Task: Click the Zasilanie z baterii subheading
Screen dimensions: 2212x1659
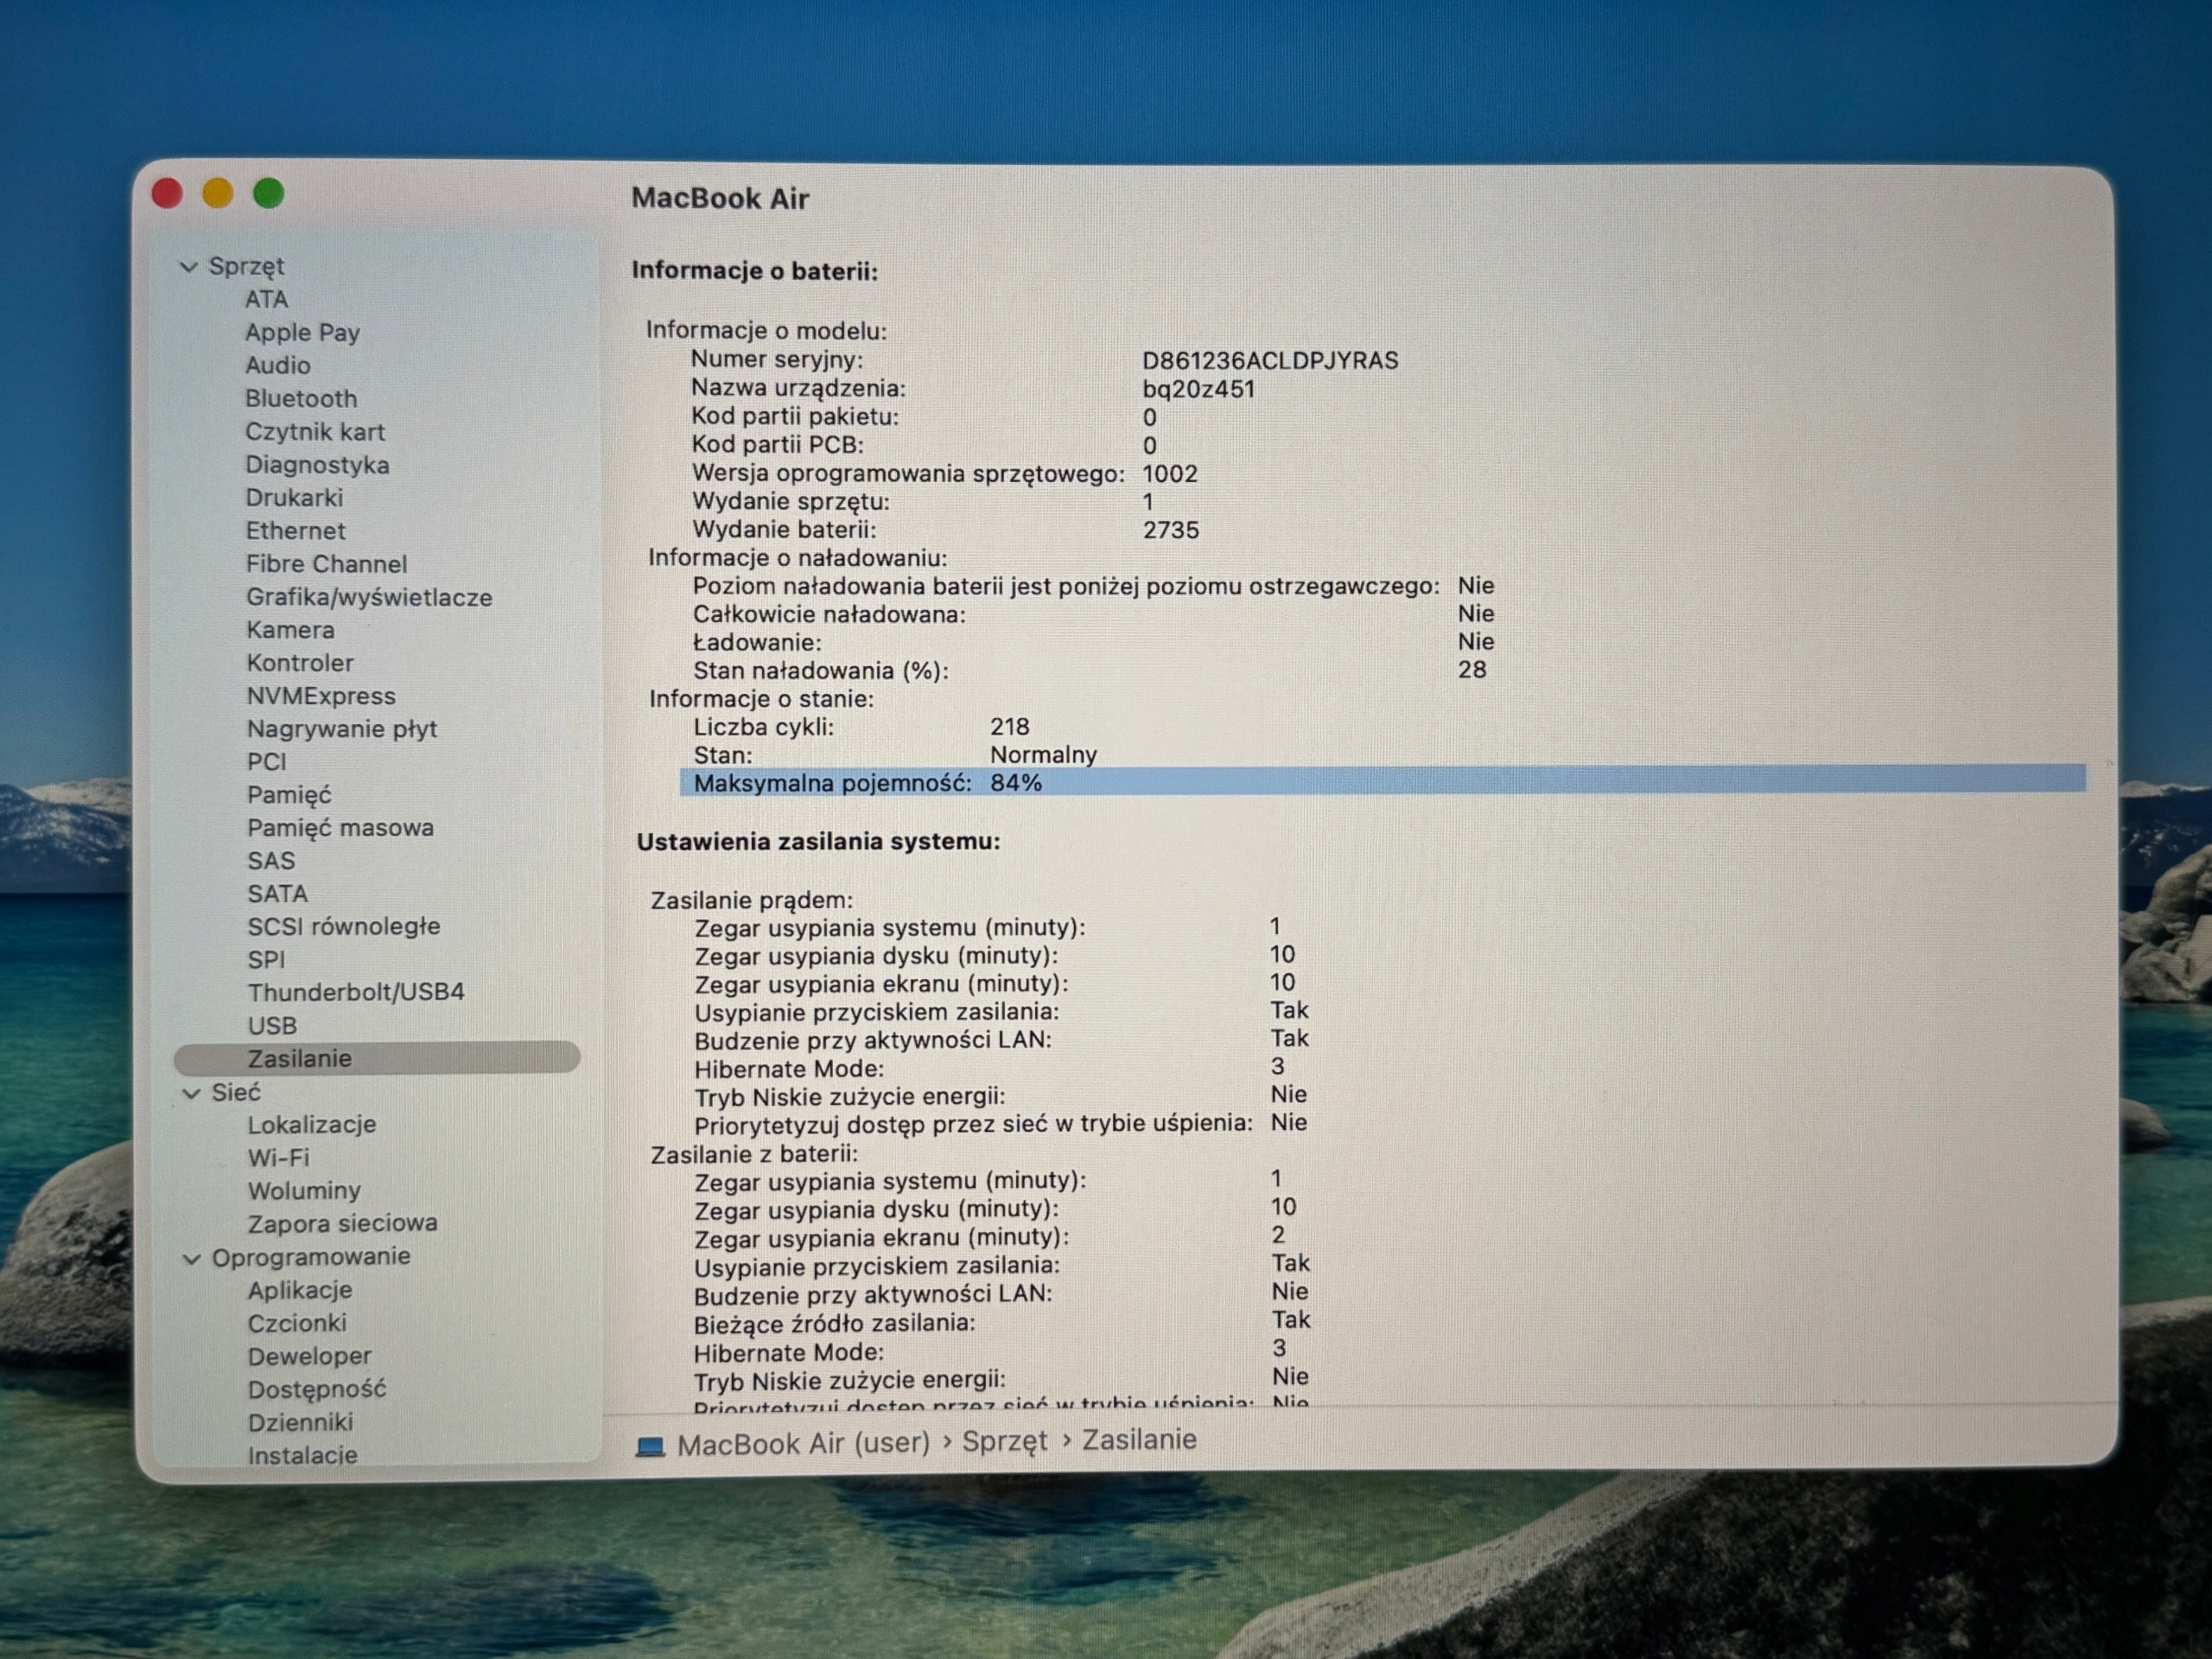Action: tap(755, 1155)
